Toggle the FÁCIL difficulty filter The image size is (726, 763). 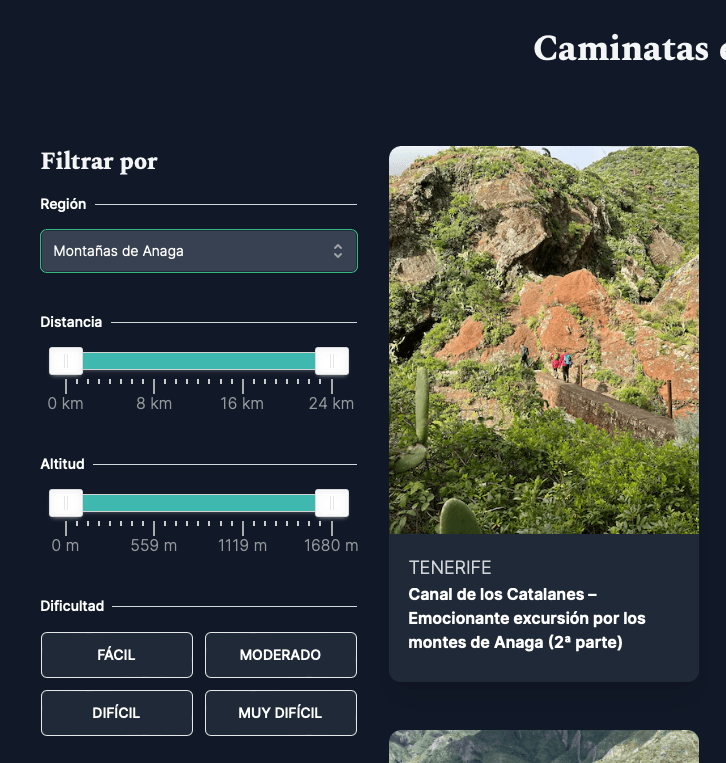pyautogui.click(x=116, y=655)
